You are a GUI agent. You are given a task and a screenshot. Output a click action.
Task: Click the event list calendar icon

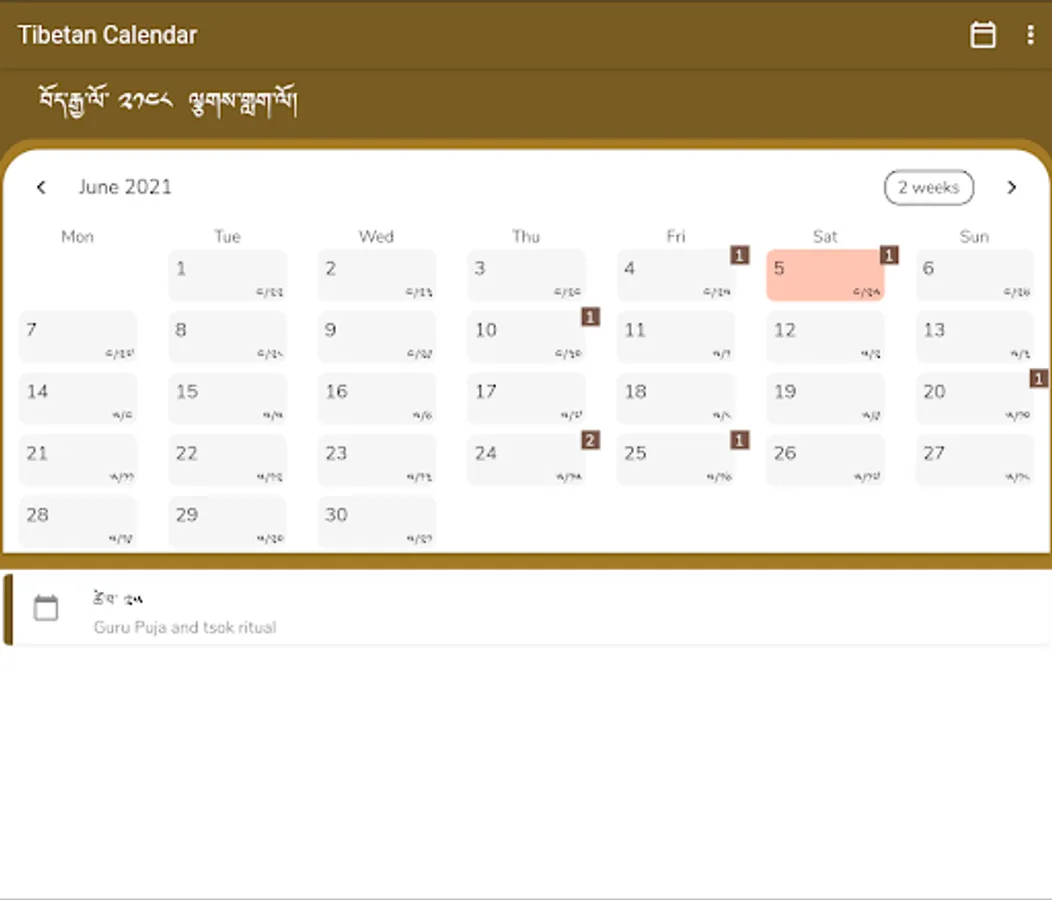pos(46,607)
